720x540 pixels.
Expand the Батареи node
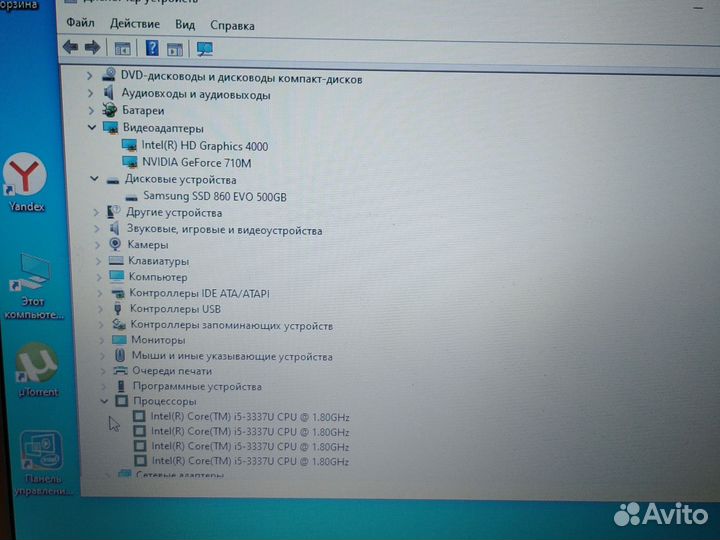click(91, 110)
